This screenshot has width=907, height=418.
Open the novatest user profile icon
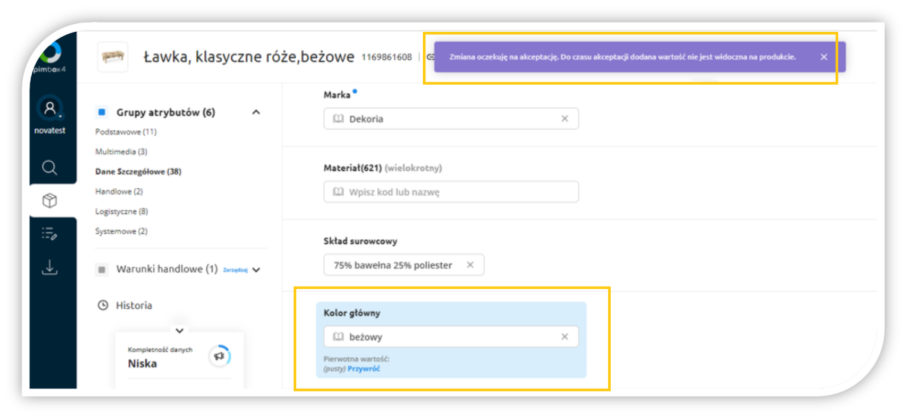click(x=50, y=109)
